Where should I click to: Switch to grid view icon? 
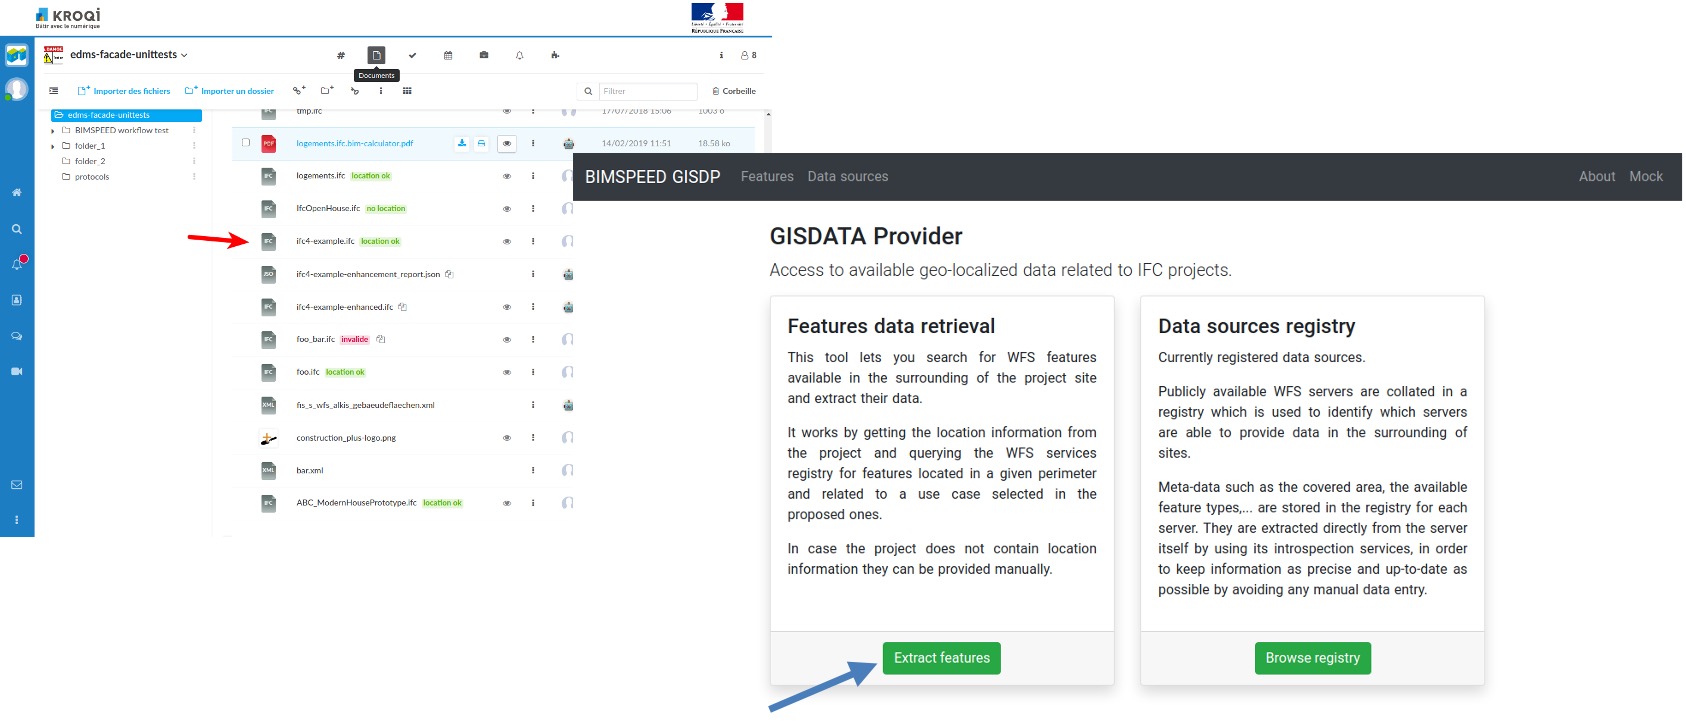pyautogui.click(x=407, y=91)
